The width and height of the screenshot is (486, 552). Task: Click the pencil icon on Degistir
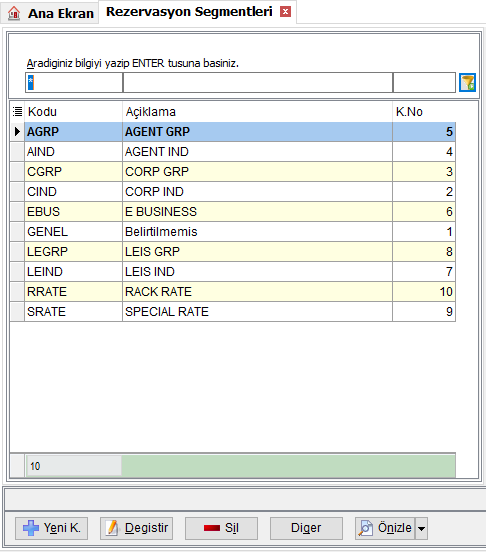[x=113, y=528]
